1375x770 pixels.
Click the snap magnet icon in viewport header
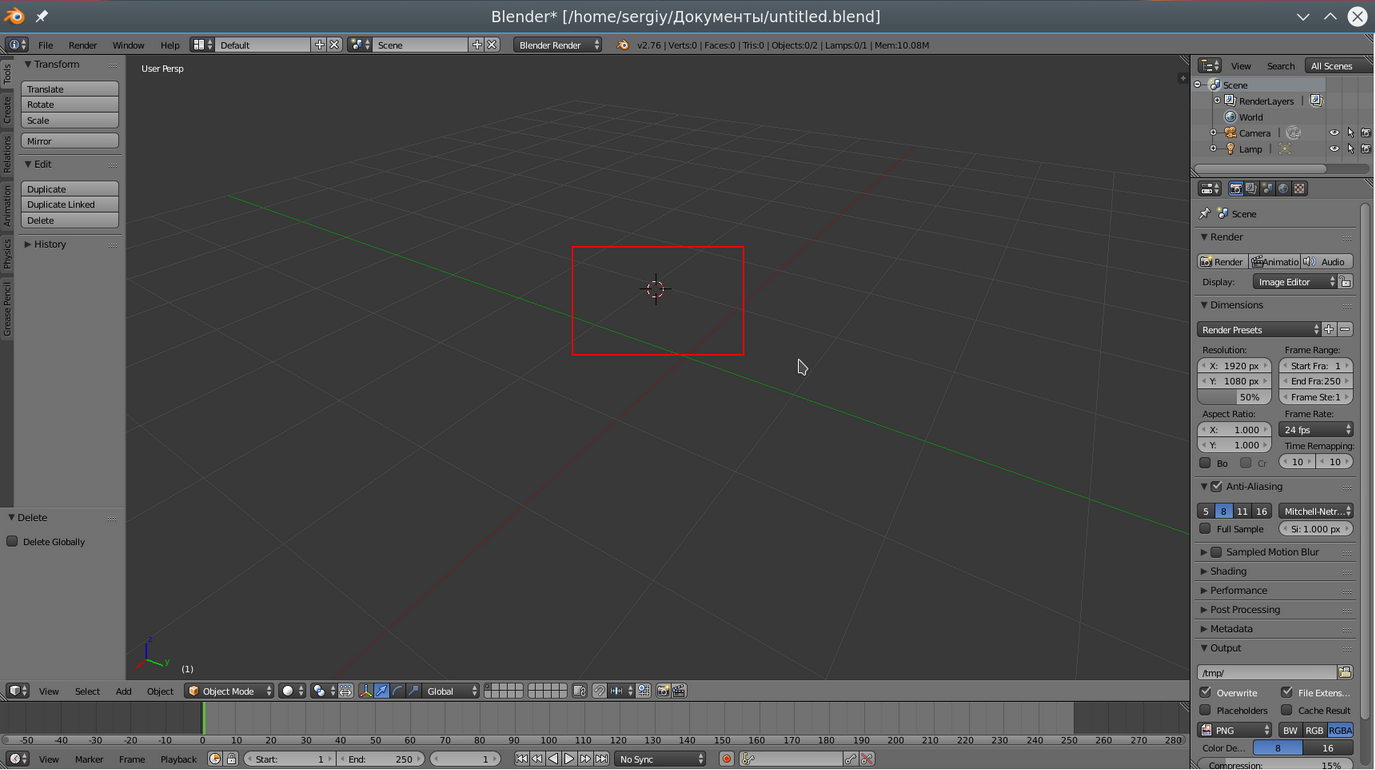[599, 691]
